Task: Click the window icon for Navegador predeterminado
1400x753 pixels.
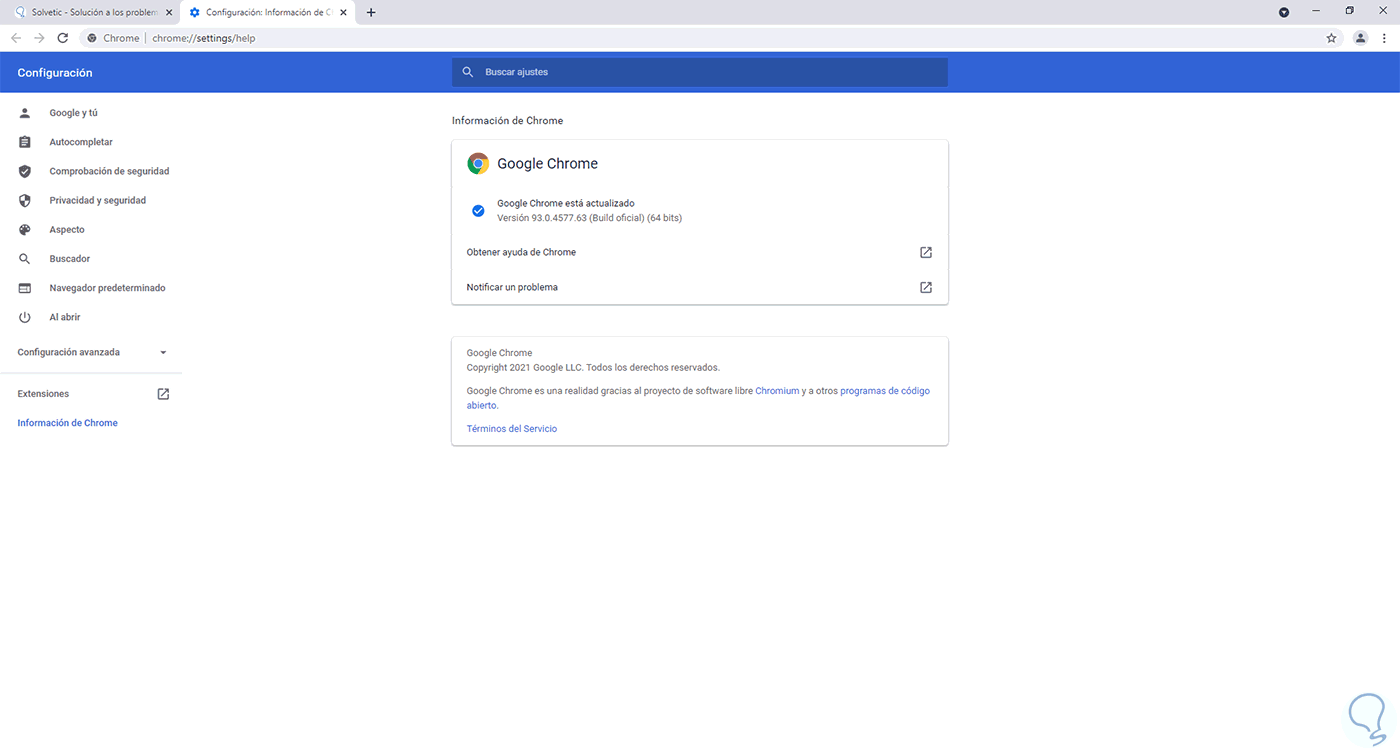Action: click(x=25, y=288)
